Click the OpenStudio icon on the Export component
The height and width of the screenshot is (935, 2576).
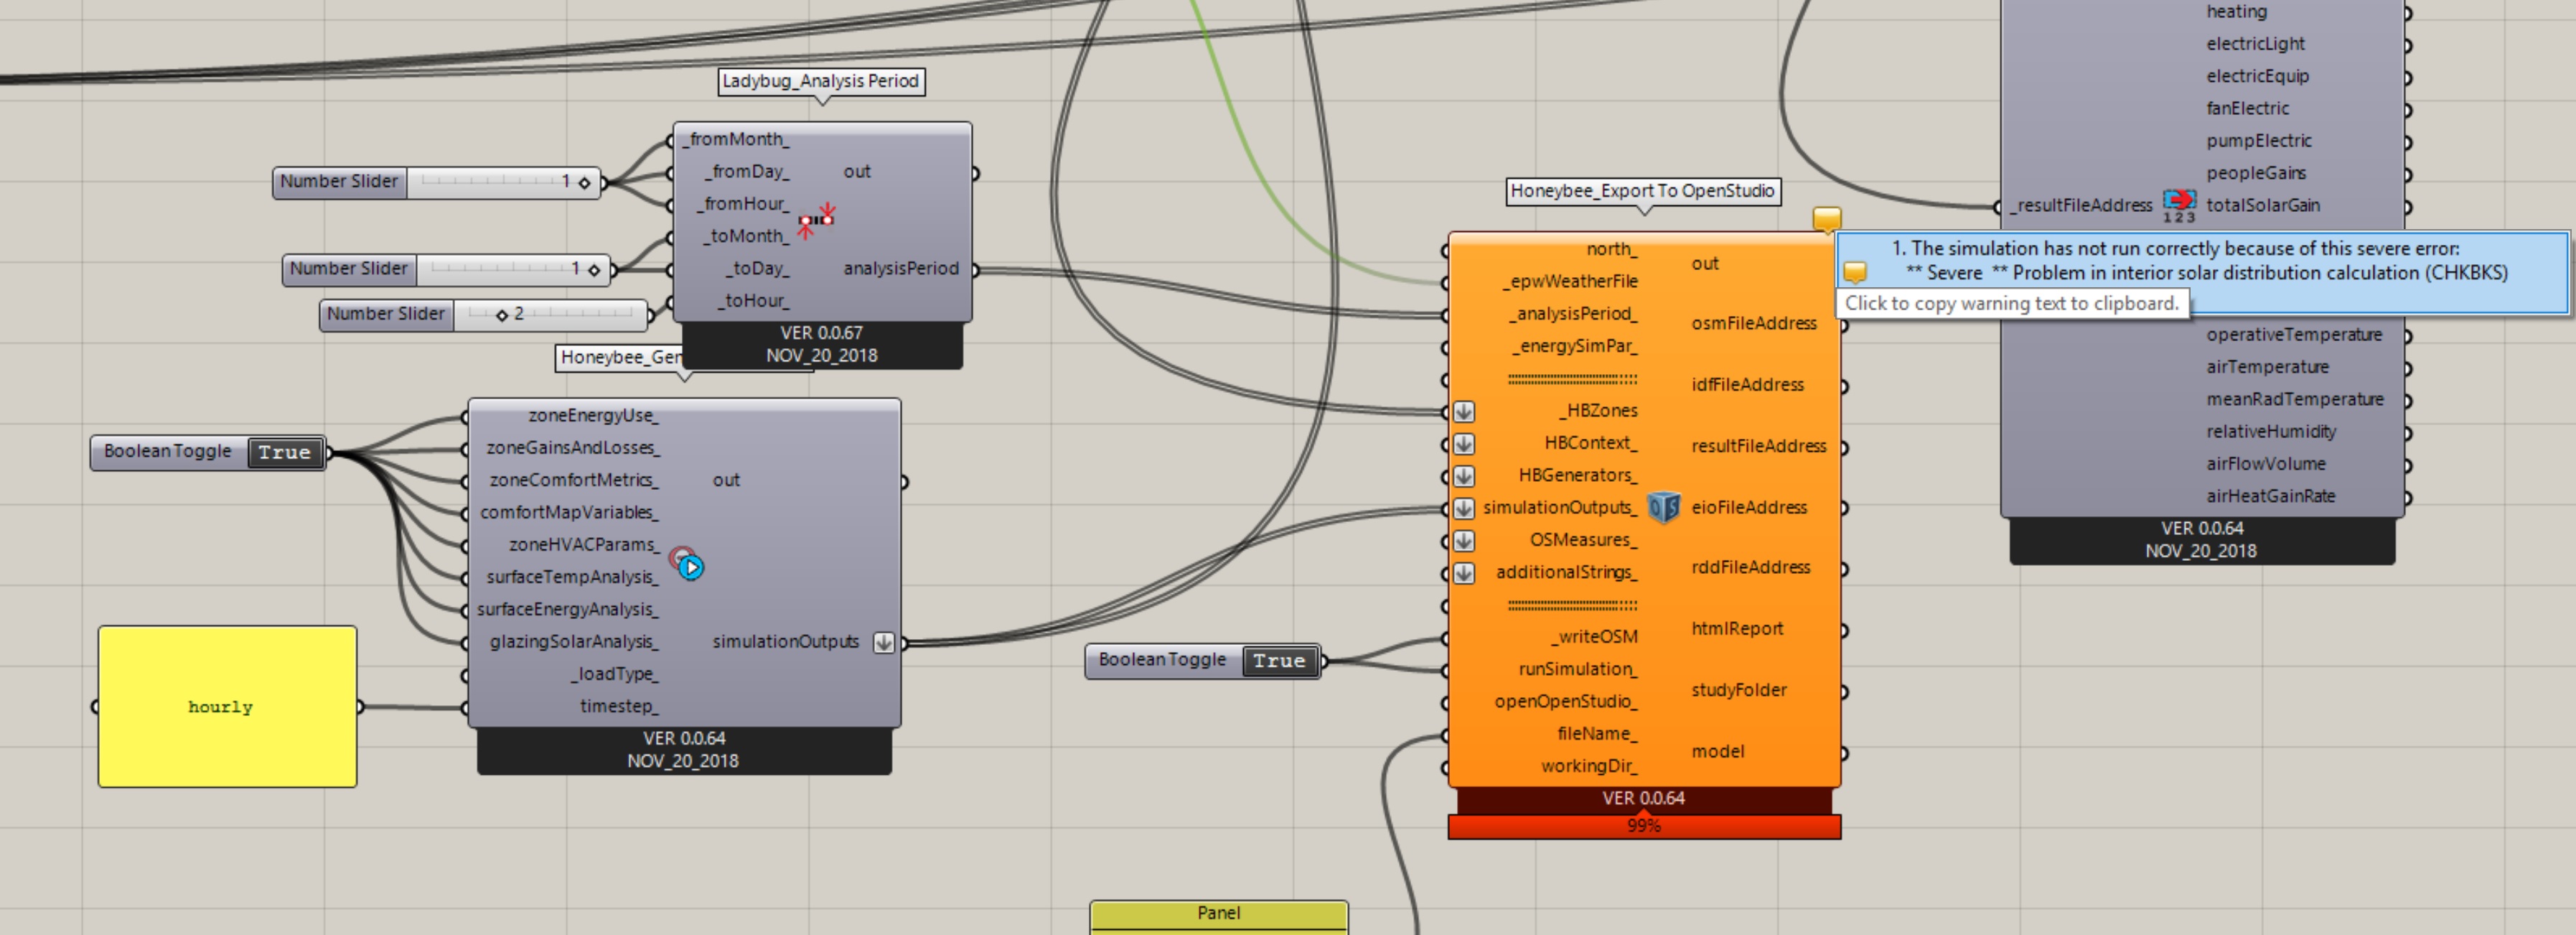(1664, 508)
